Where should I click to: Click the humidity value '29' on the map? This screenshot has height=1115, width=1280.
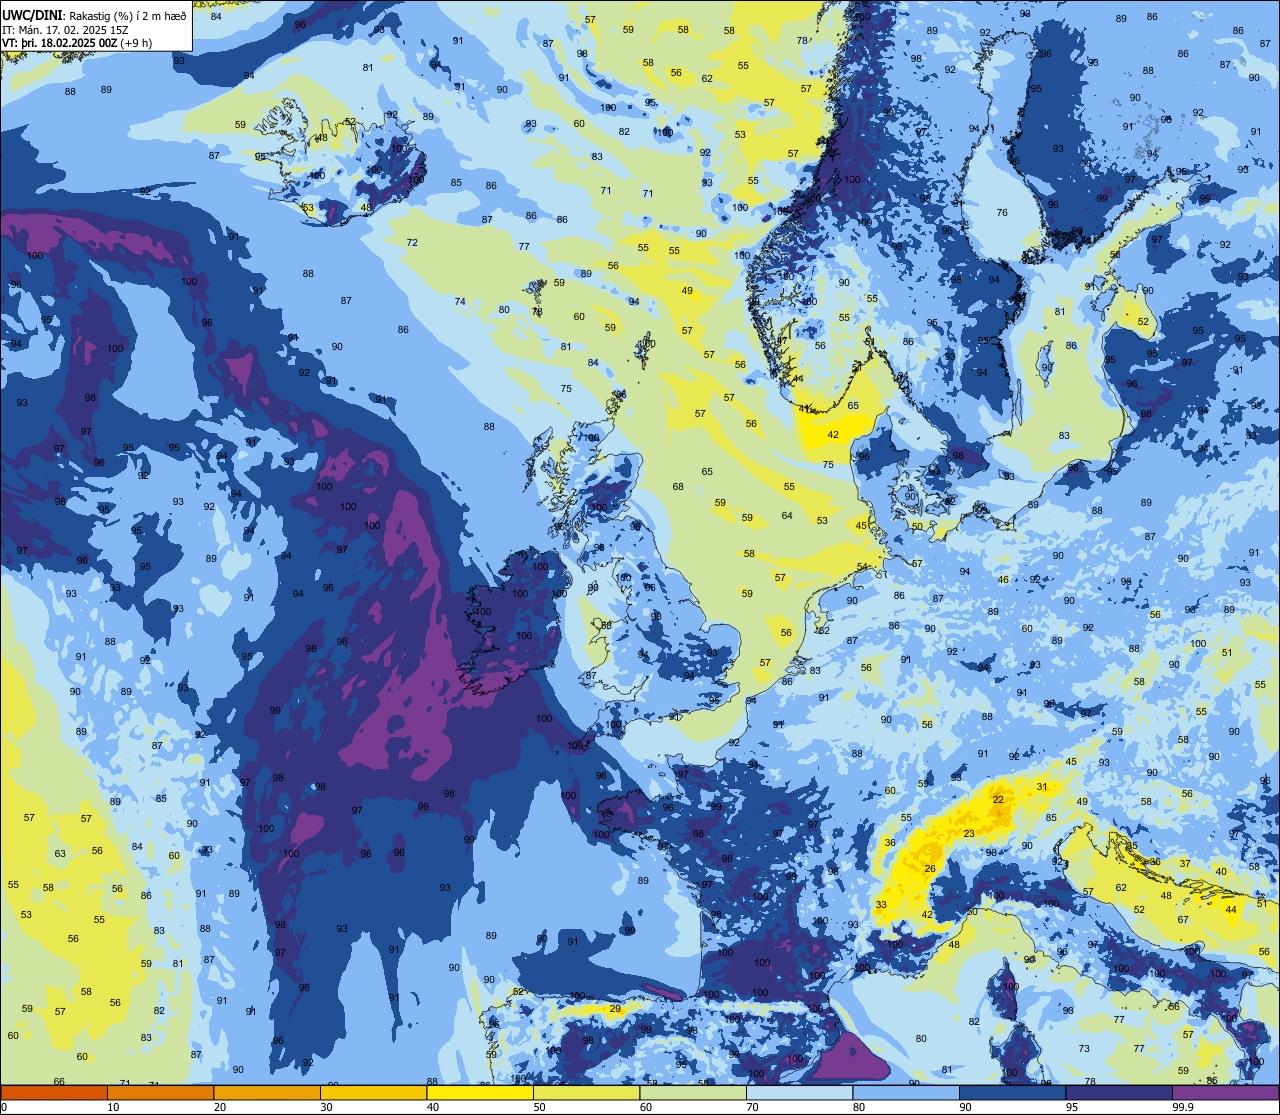point(614,1009)
